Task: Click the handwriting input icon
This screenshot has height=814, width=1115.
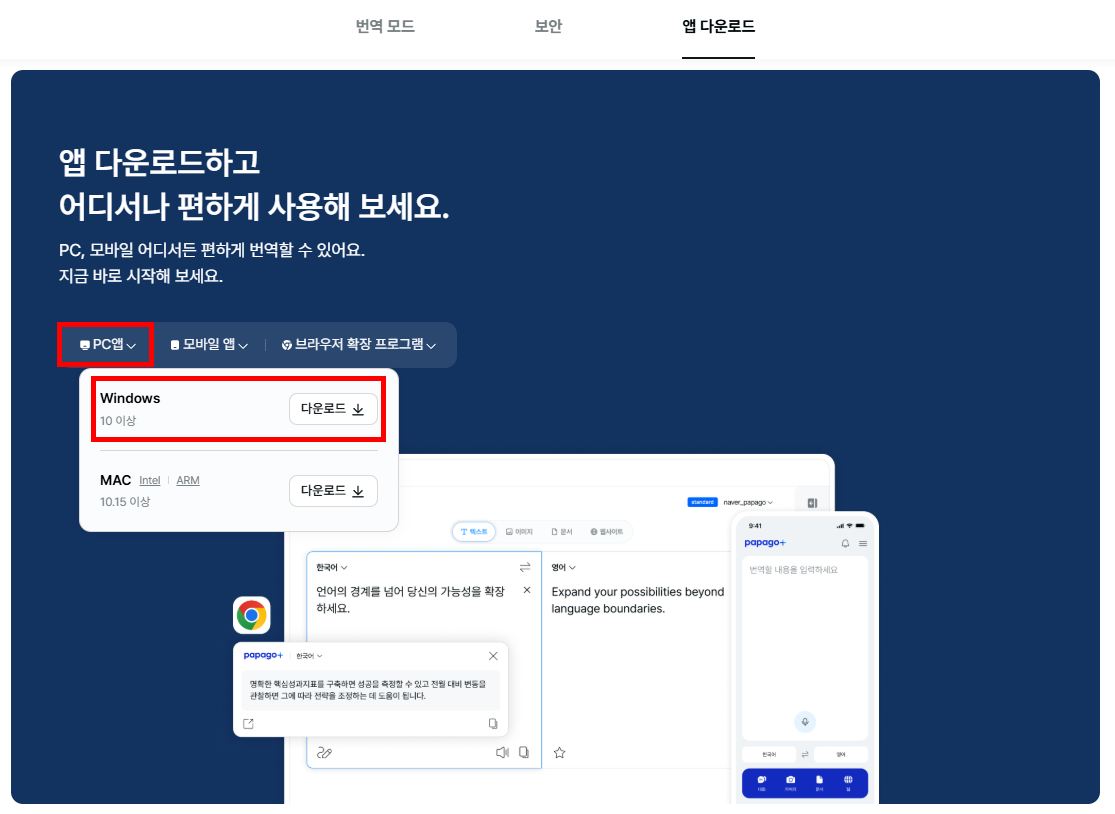Action: 324,753
